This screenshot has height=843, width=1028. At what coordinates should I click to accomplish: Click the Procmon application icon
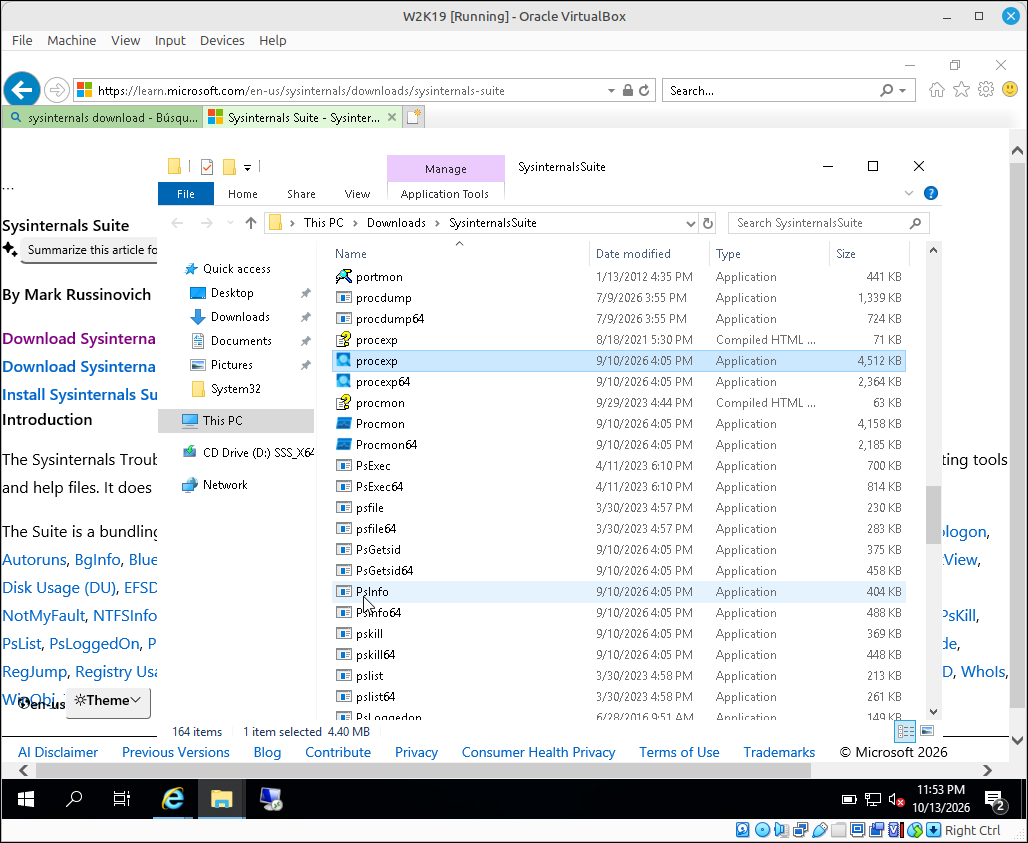click(344, 423)
